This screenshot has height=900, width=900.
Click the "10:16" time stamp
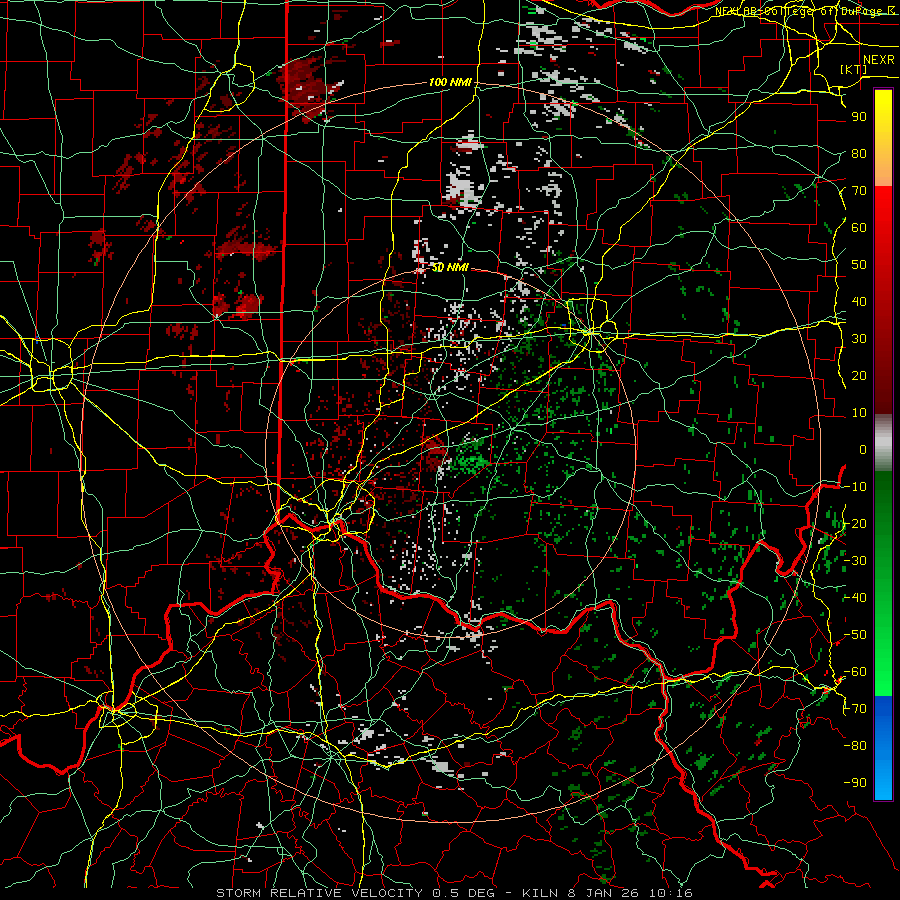pyautogui.click(x=671, y=893)
